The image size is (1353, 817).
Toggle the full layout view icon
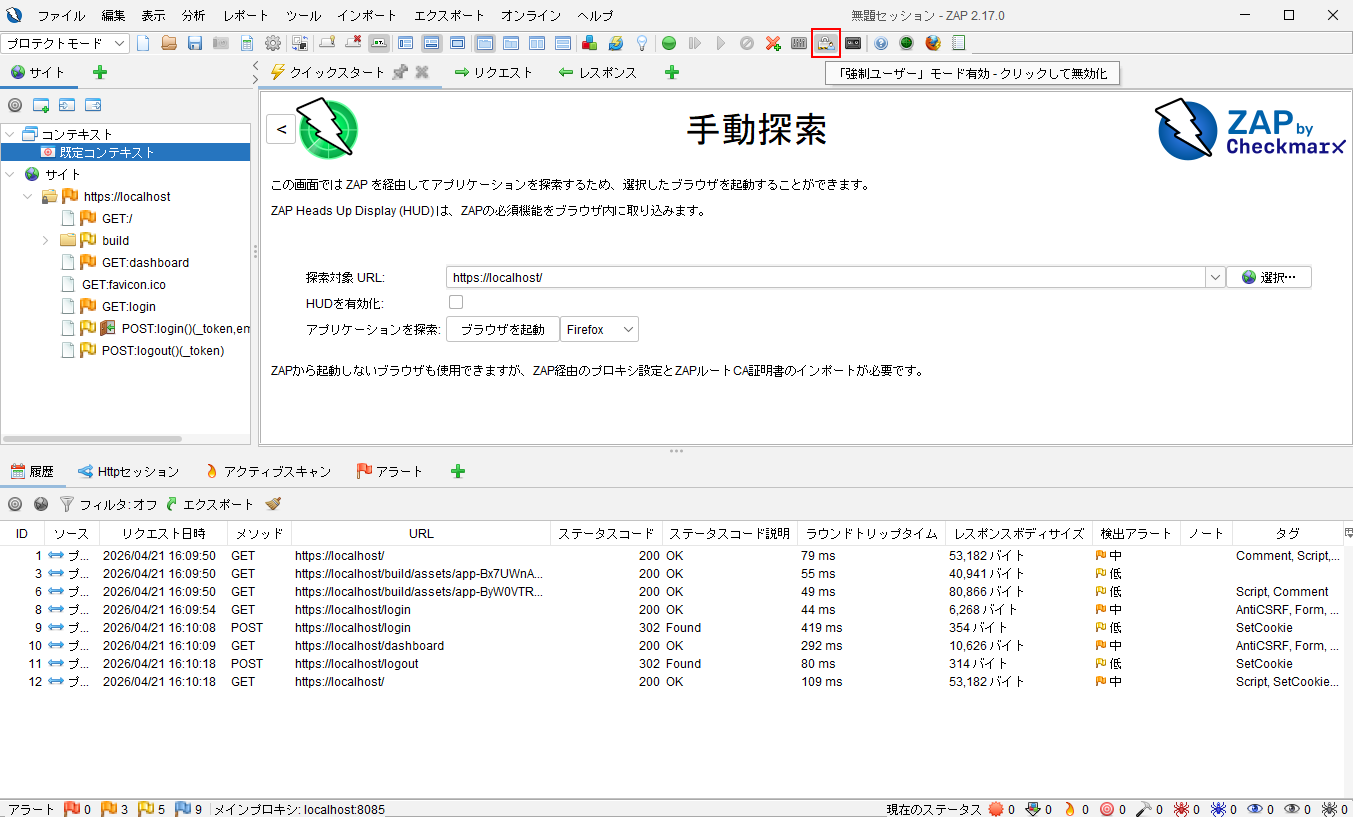pos(457,43)
